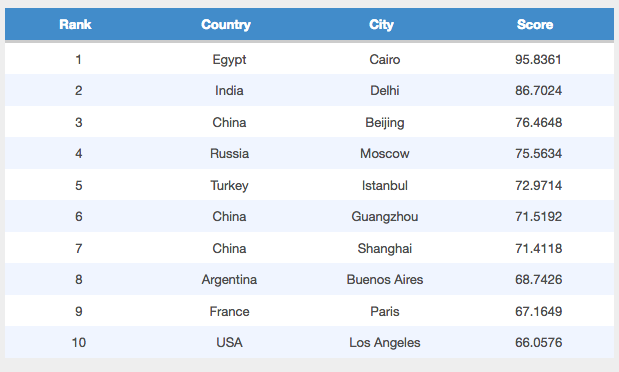This screenshot has height=372, width=619.
Task: Select the Paris city cell
Action: (385, 312)
